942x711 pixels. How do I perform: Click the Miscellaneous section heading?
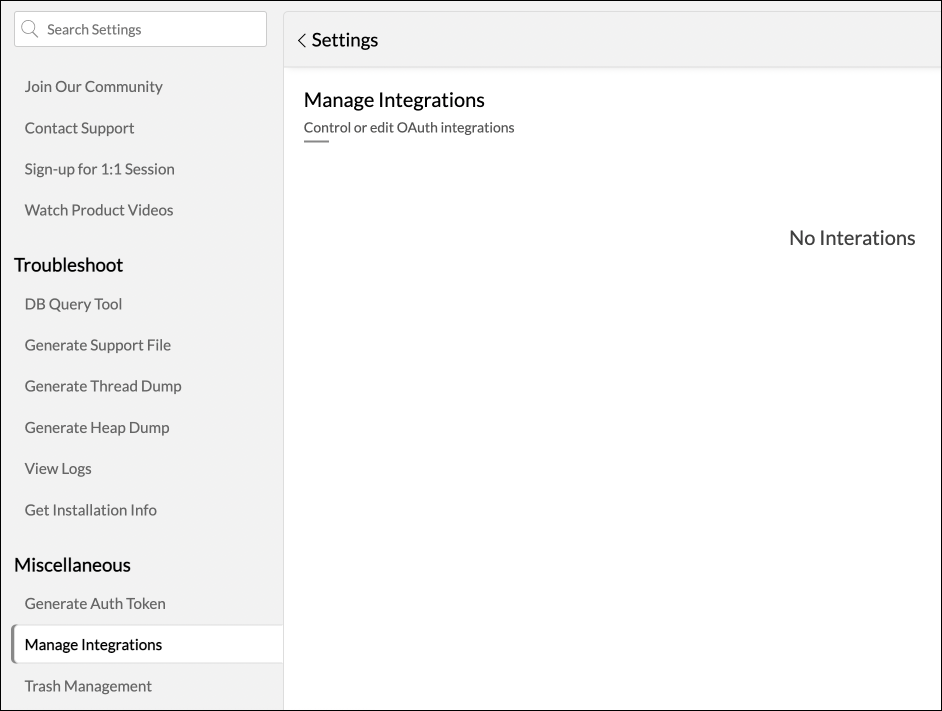[72, 565]
